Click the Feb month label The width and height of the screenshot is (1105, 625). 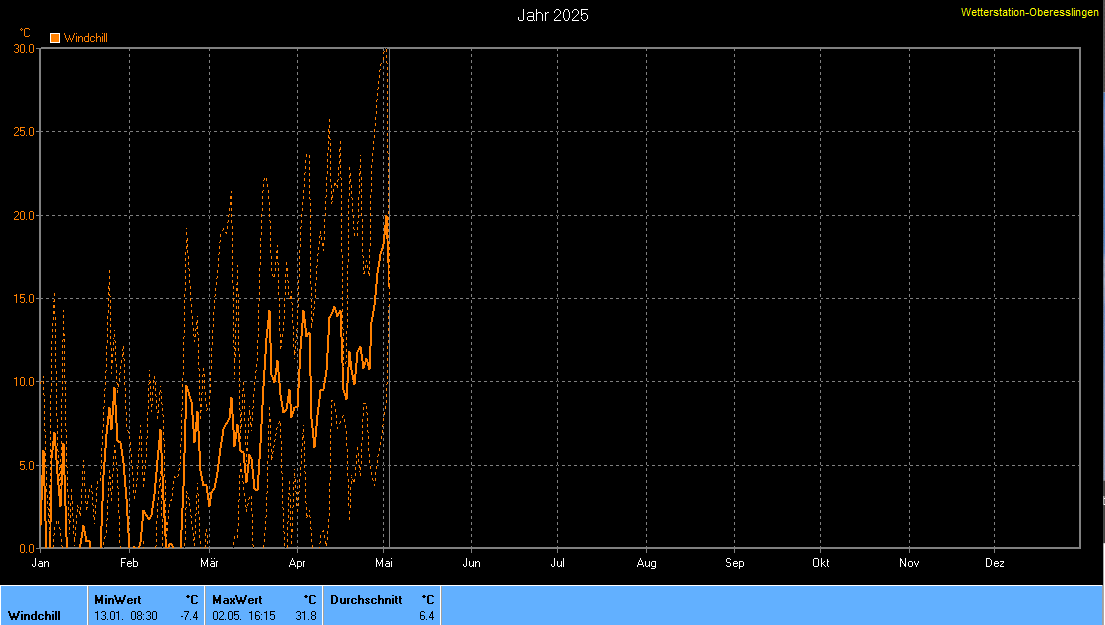pos(129,563)
